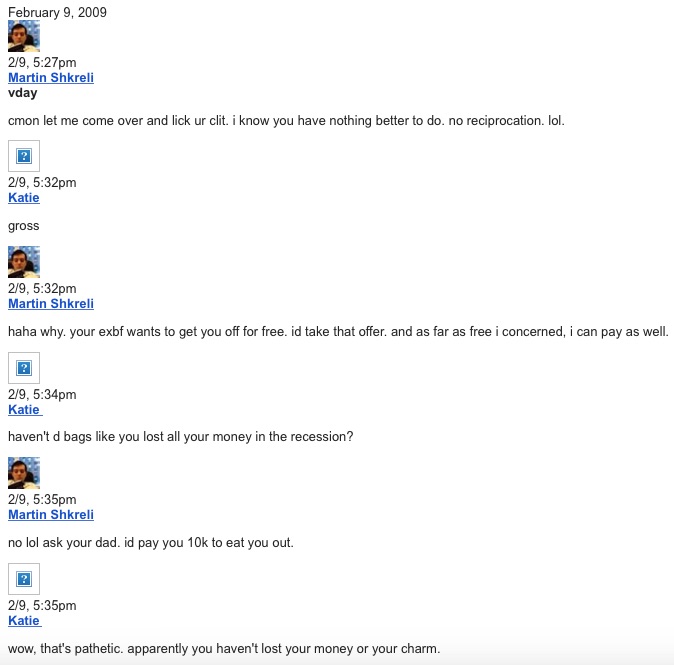674x665 pixels.
Task: Click the 5:32pm timestamp above Katie's name
Action: tap(42, 183)
